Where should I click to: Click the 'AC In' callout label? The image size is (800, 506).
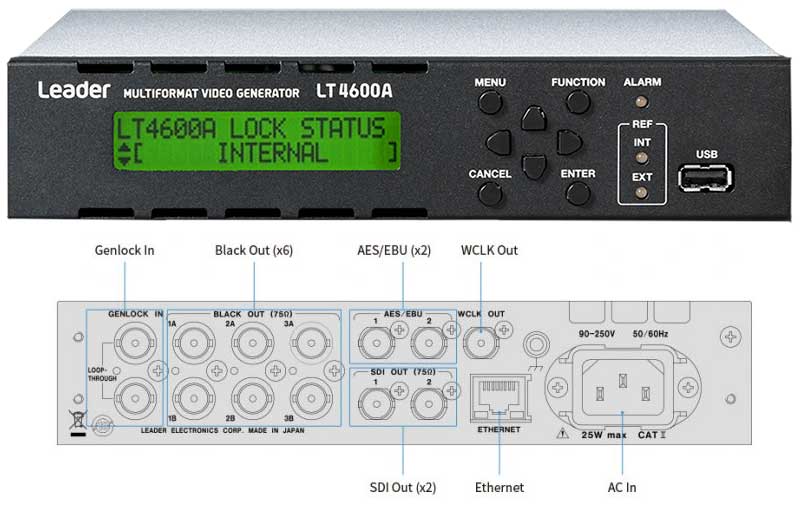click(x=622, y=488)
